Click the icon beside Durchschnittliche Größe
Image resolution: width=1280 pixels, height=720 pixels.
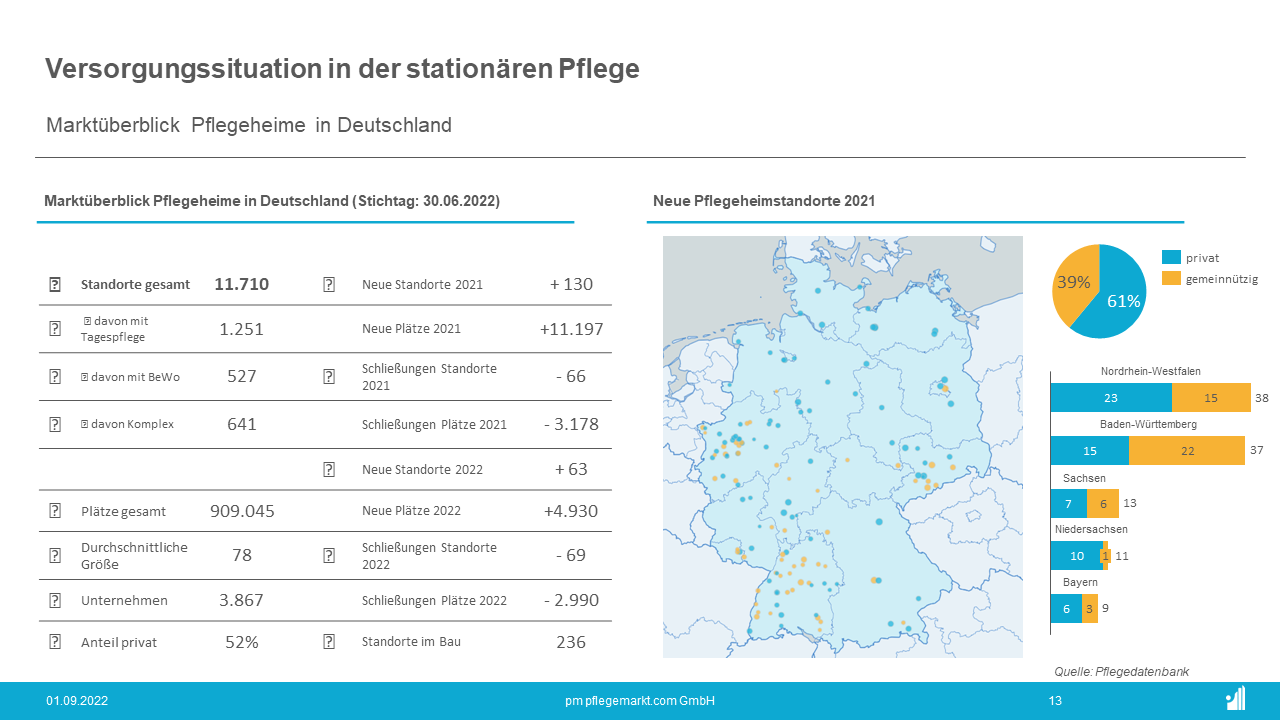pos(55,556)
